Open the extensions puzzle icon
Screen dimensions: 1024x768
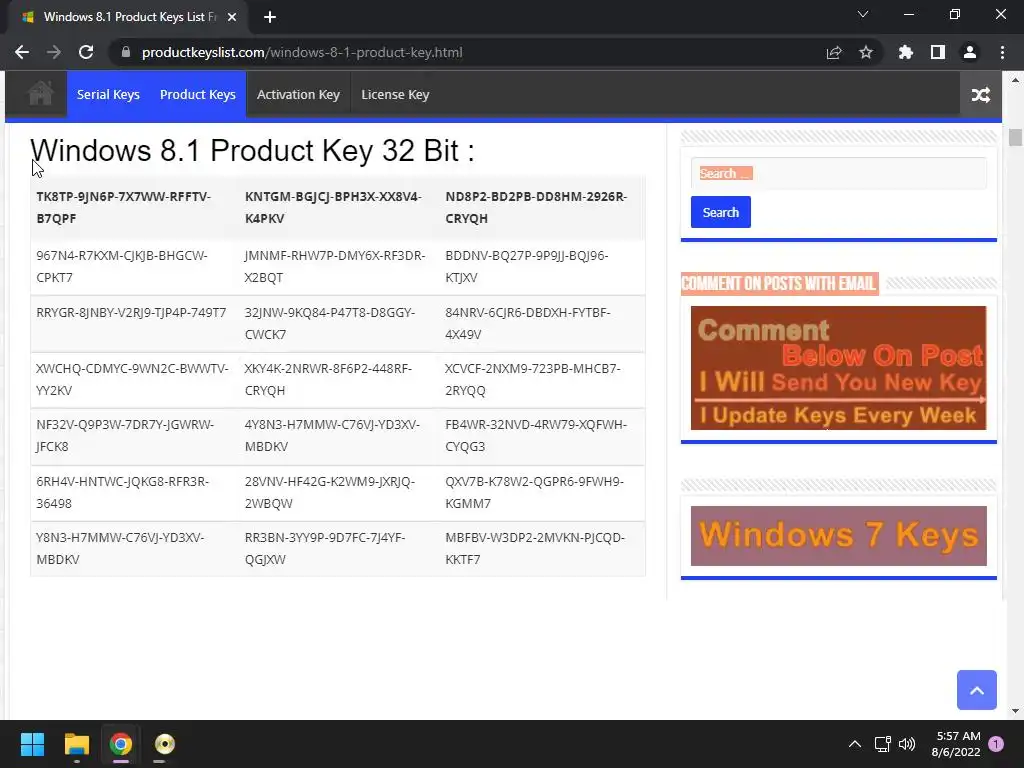[906, 52]
